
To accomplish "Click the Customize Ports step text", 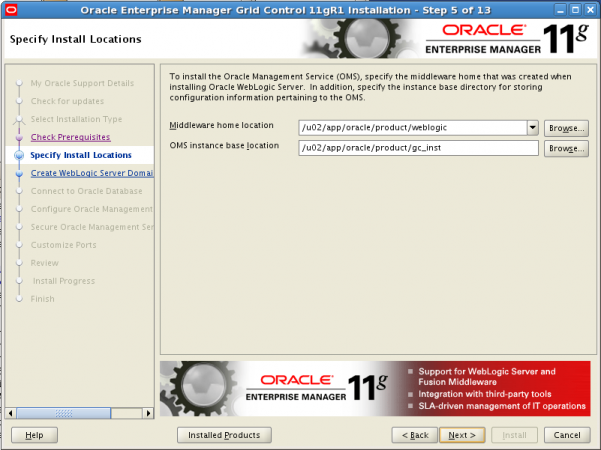I will (x=64, y=245).
